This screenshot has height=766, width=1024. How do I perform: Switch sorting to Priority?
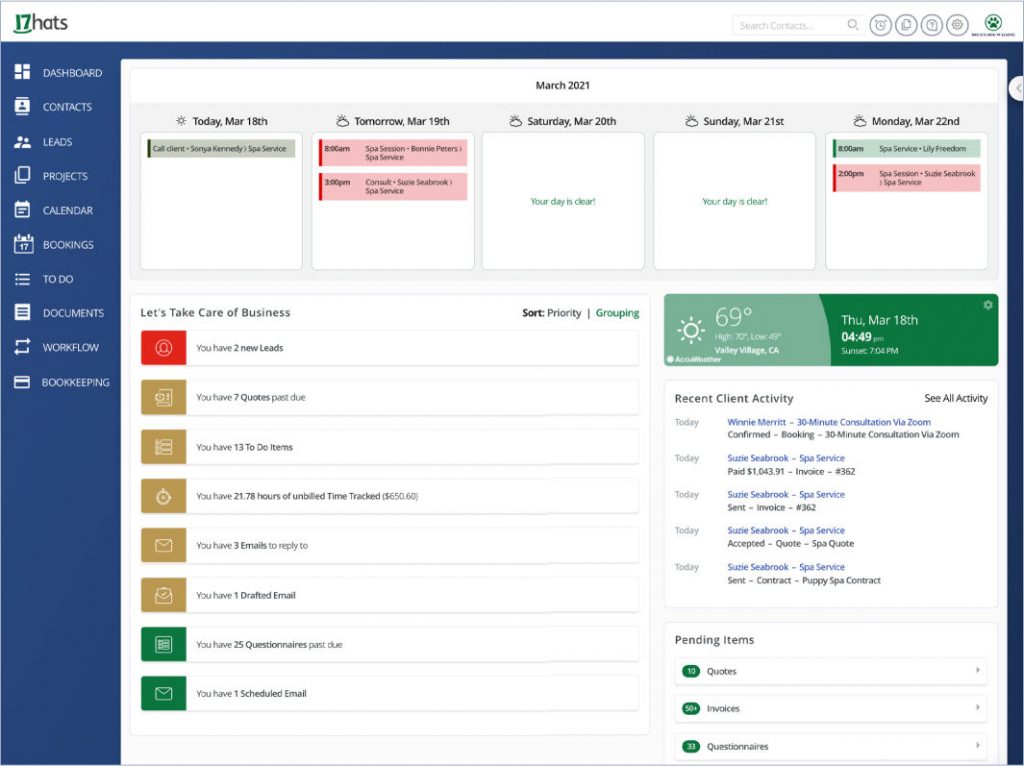[x=564, y=313]
